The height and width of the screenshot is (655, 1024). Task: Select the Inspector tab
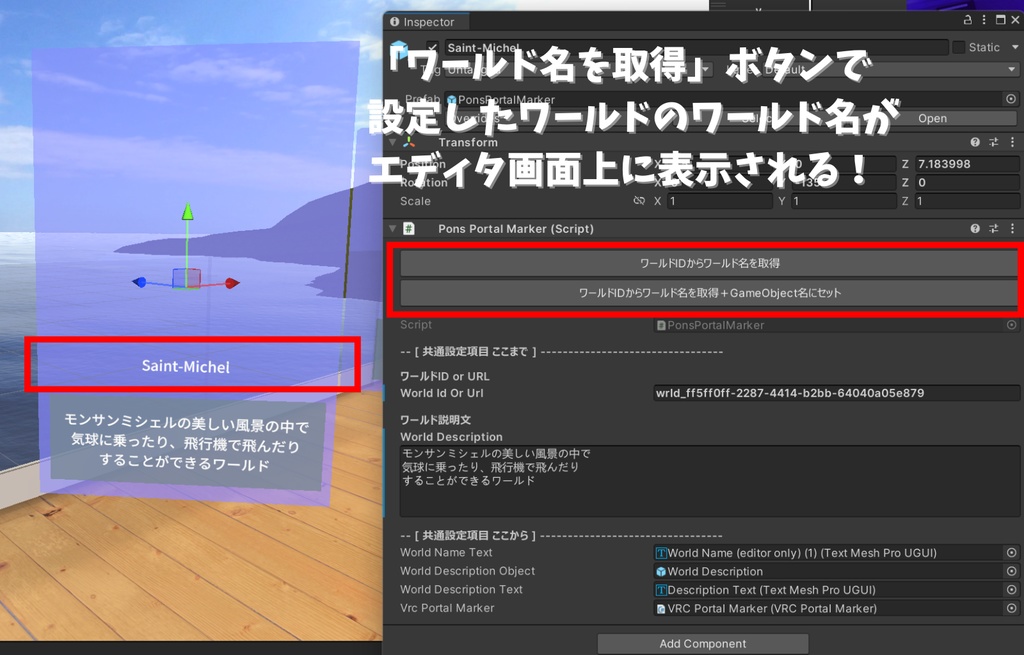[x=425, y=21]
